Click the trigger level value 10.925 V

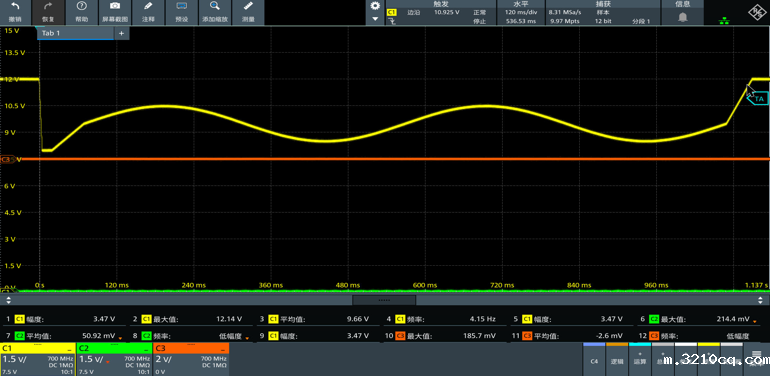pos(446,12)
